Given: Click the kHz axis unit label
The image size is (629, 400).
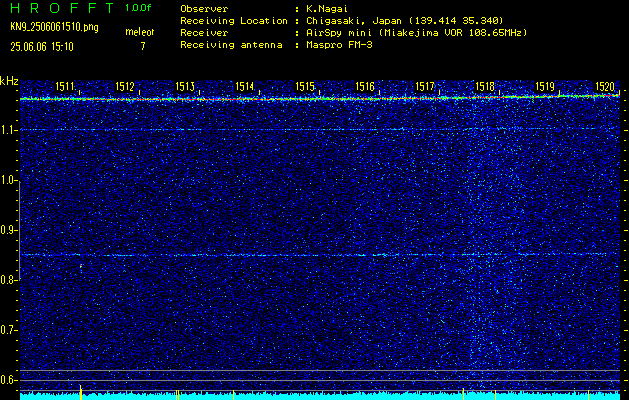Looking at the screenshot, I should (9, 81).
